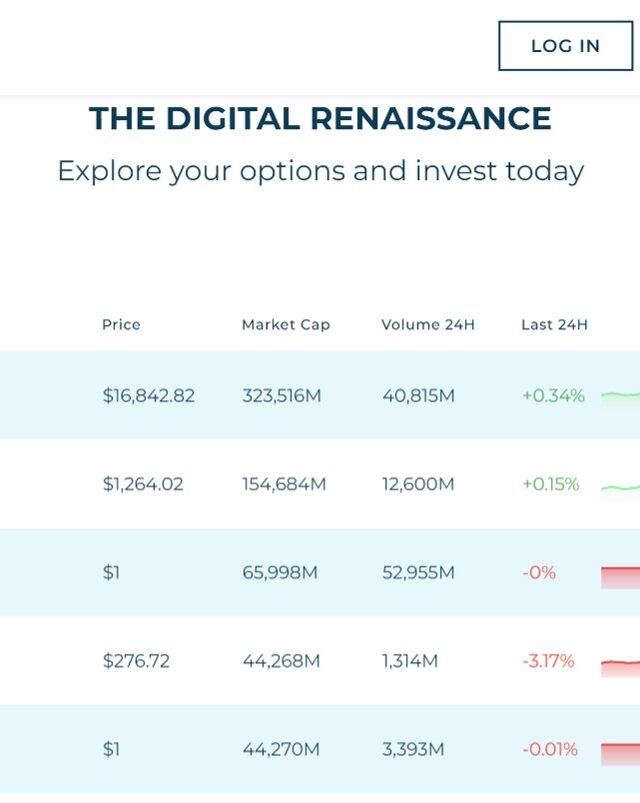The width and height of the screenshot is (640, 803).
Task: Click the -3.17% change value
Action: pyautogui.click(x=548, y=661)
